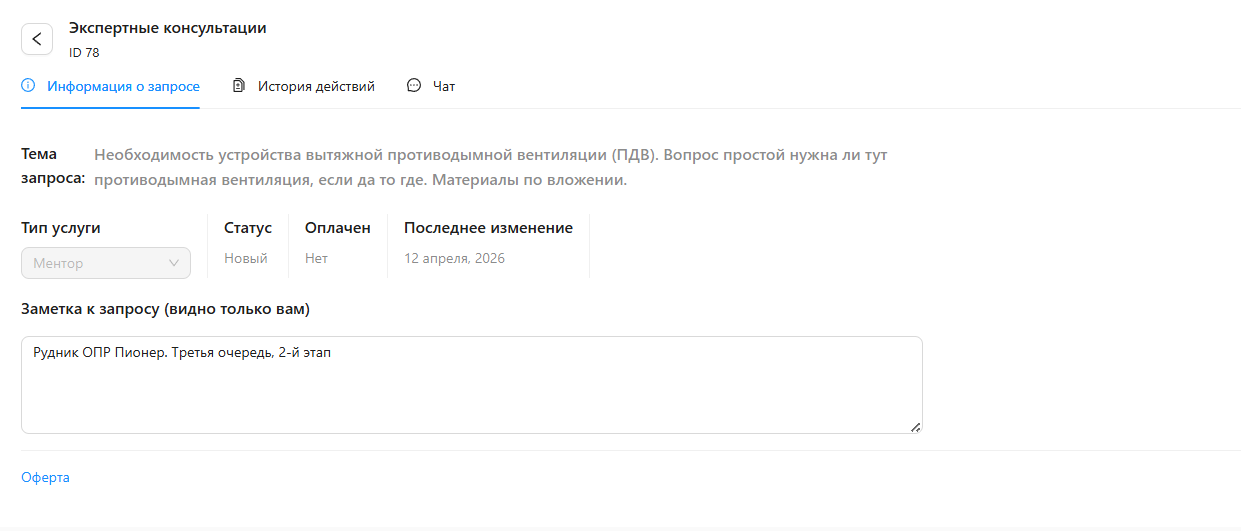
Task: Open the История действий tab
Action: (303, 87)
